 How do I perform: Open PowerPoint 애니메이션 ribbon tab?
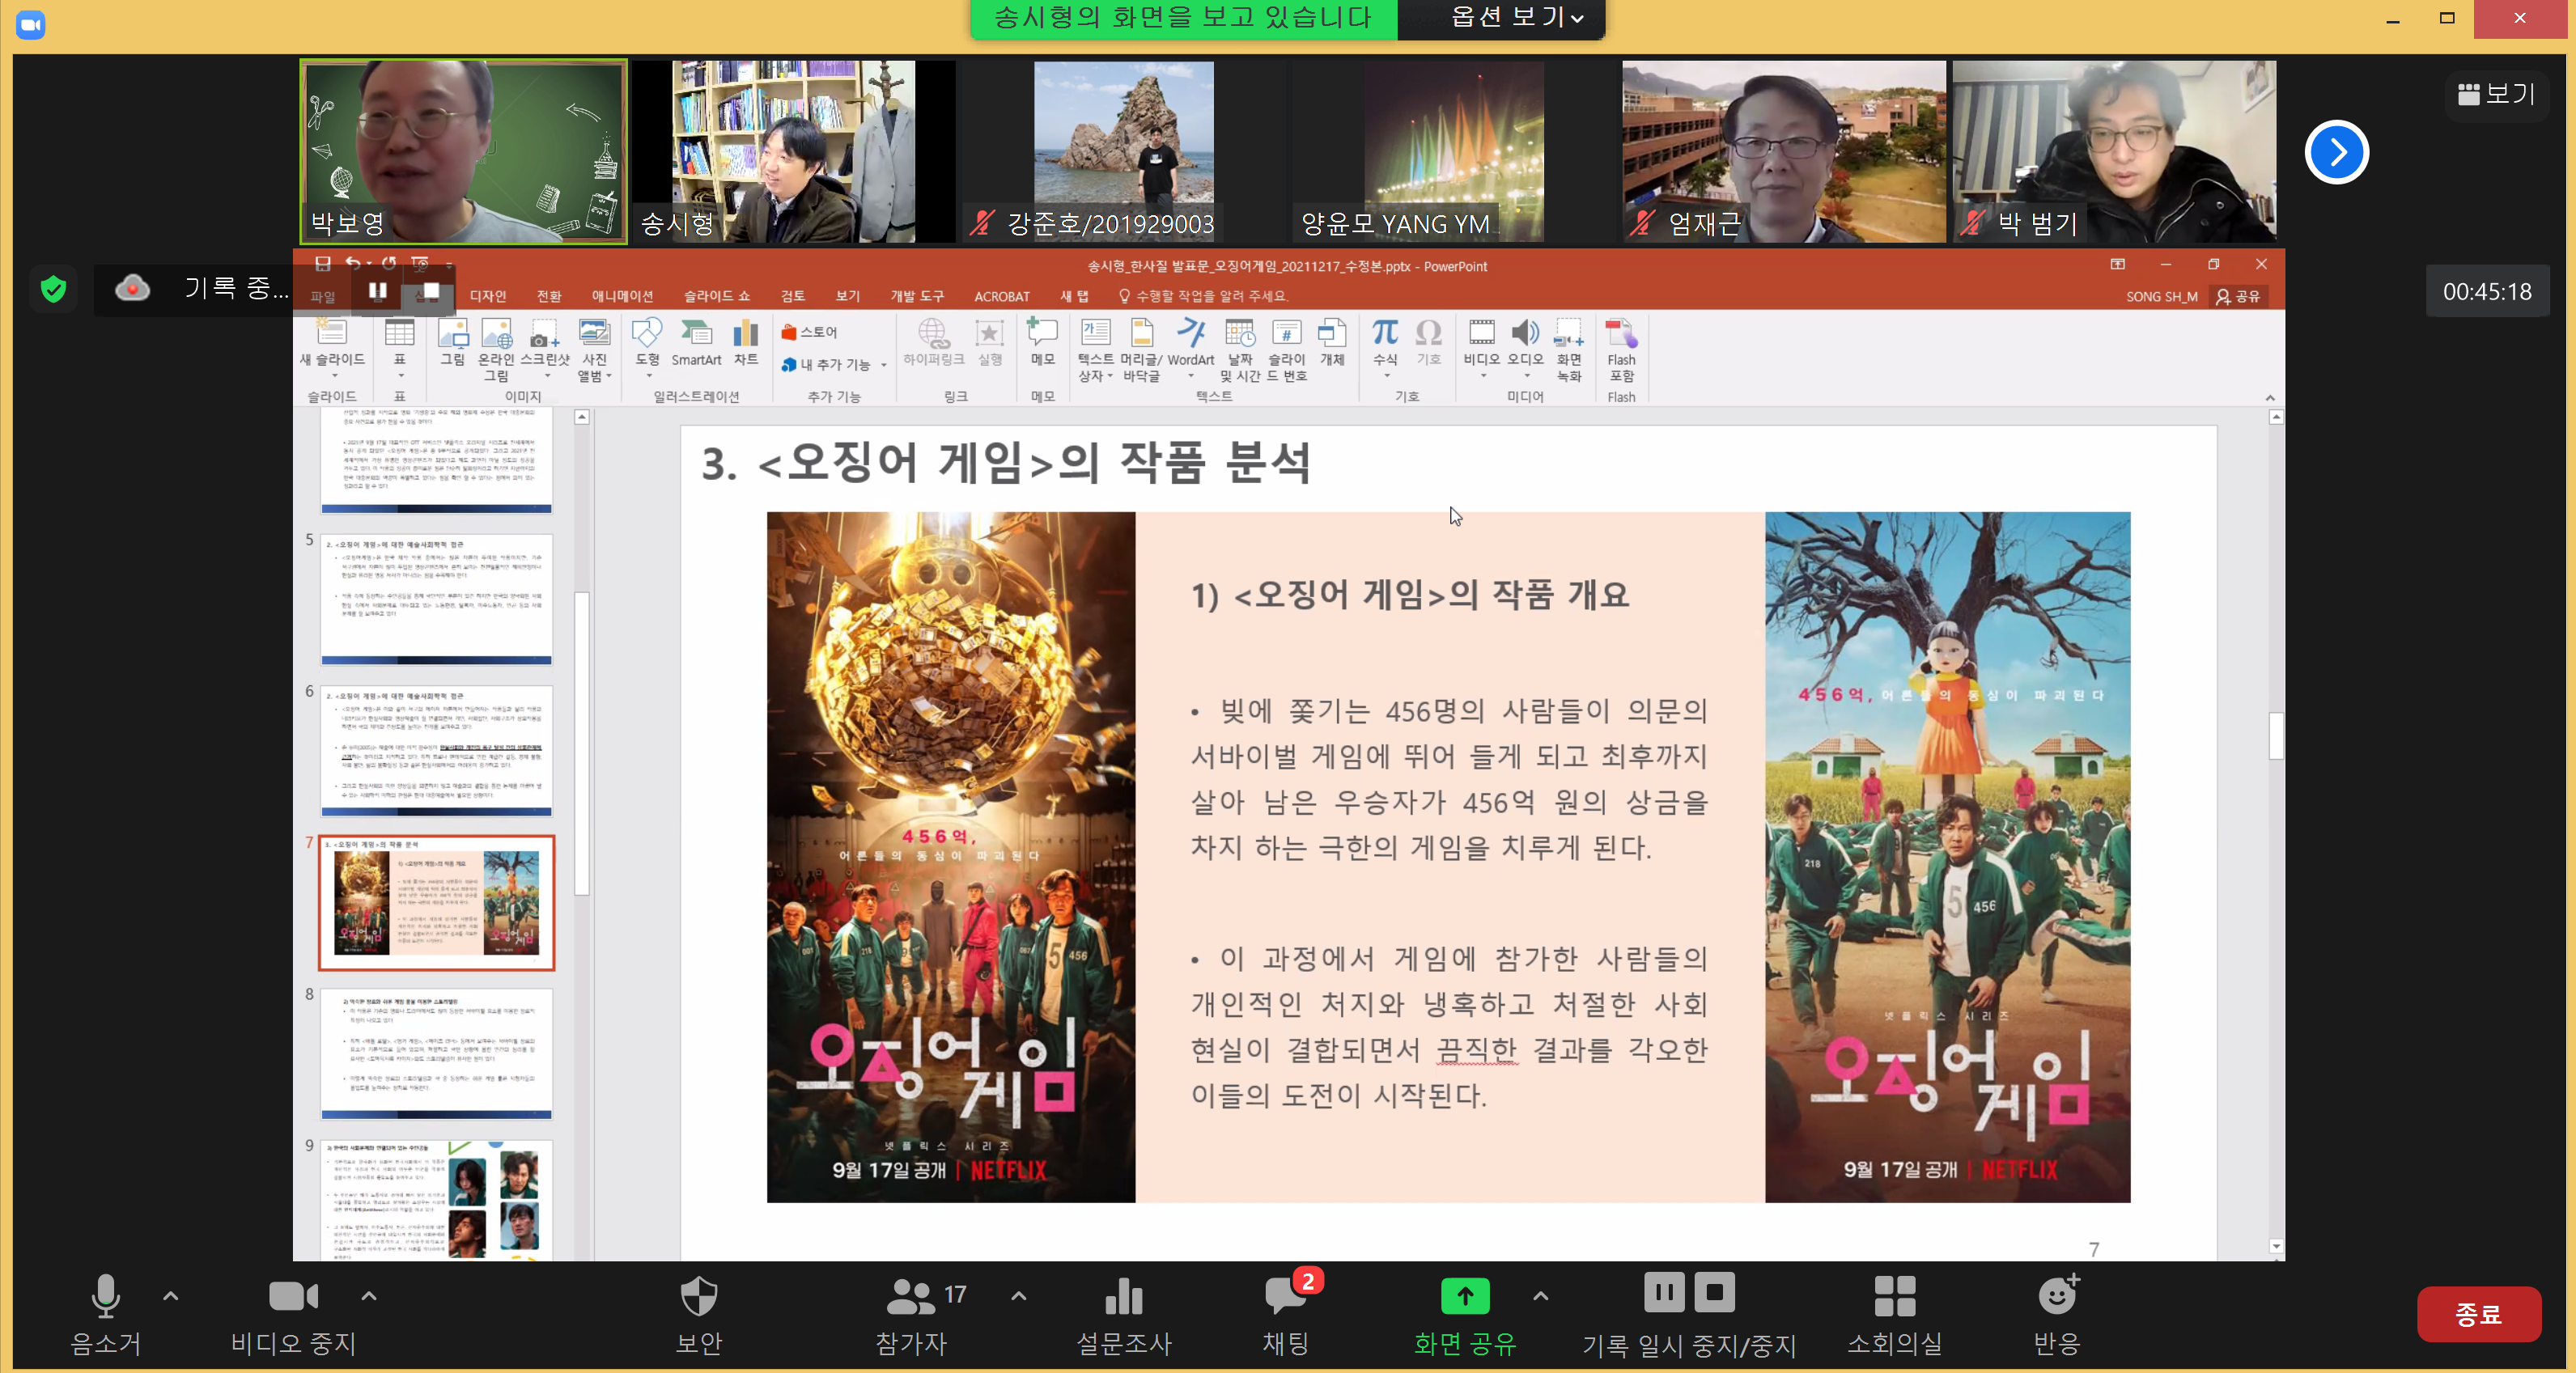(622, 296)
